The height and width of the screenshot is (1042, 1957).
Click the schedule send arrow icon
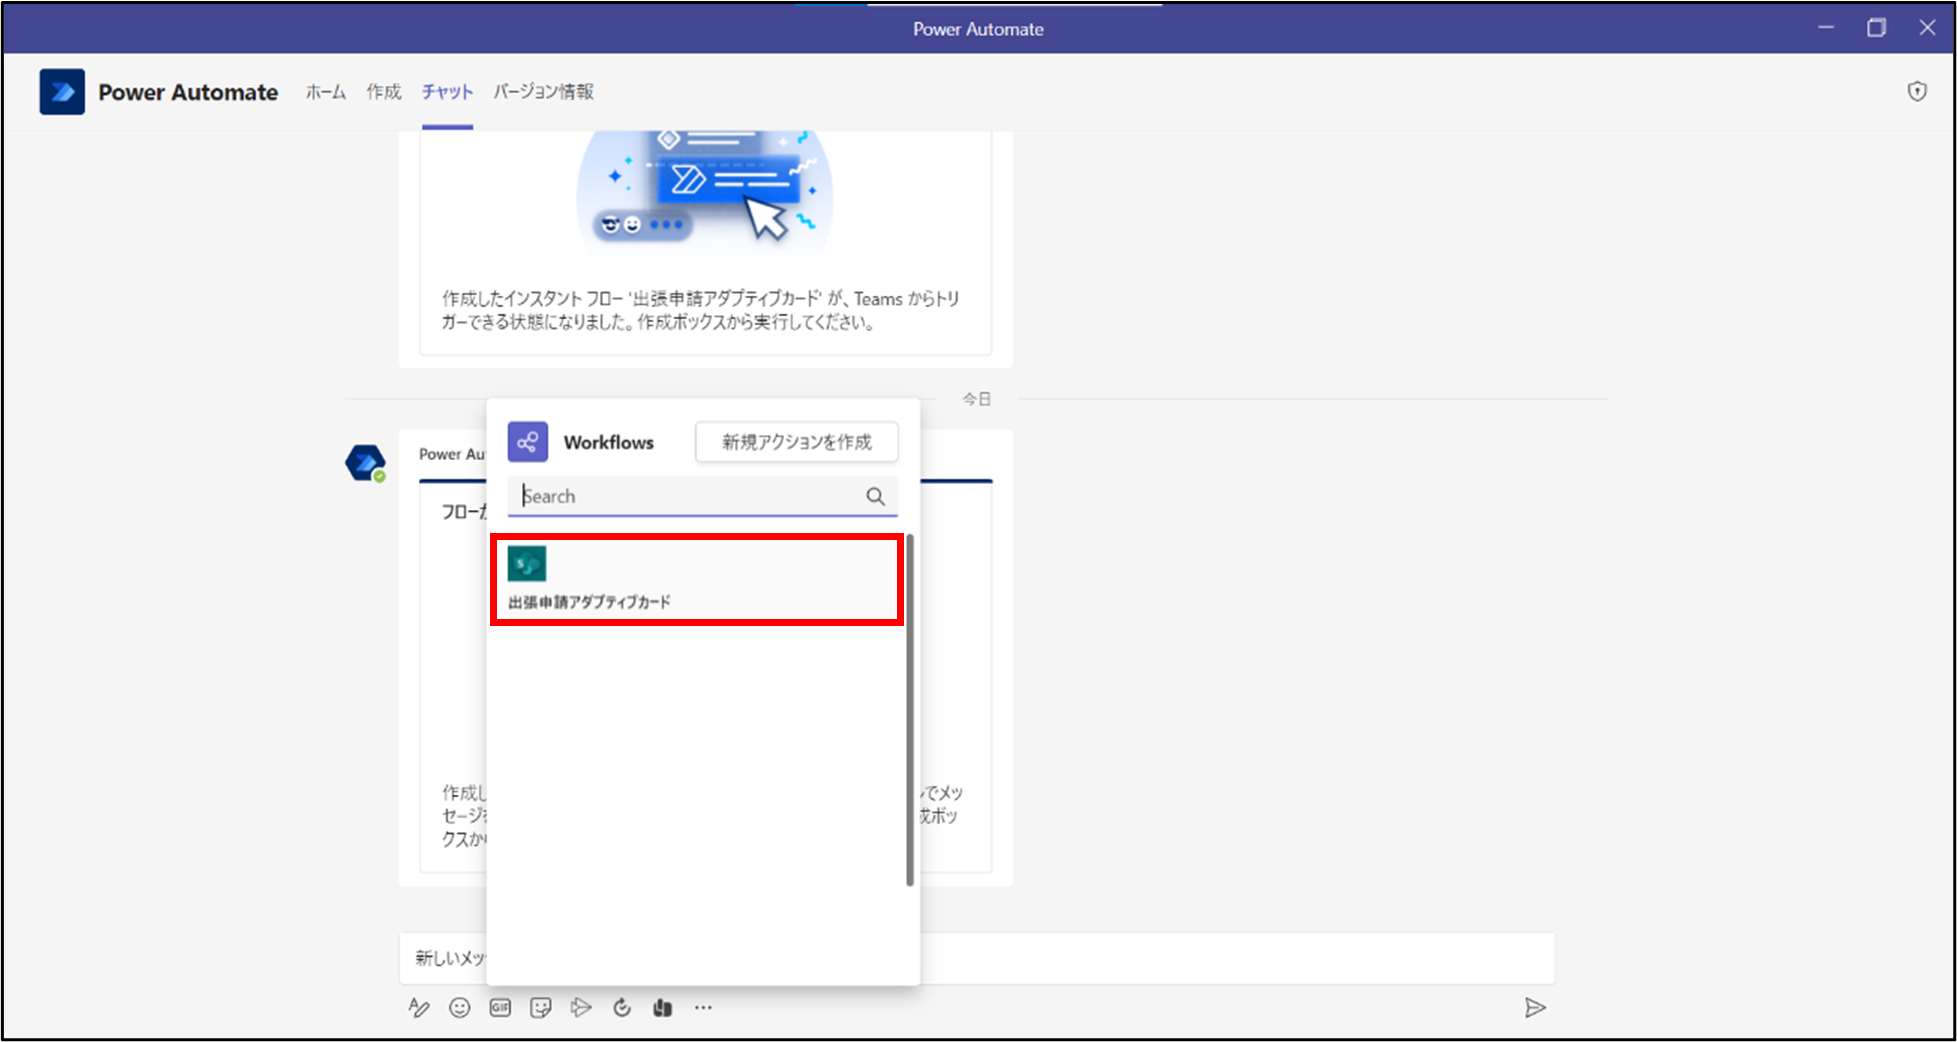(x=581, y=1007)
